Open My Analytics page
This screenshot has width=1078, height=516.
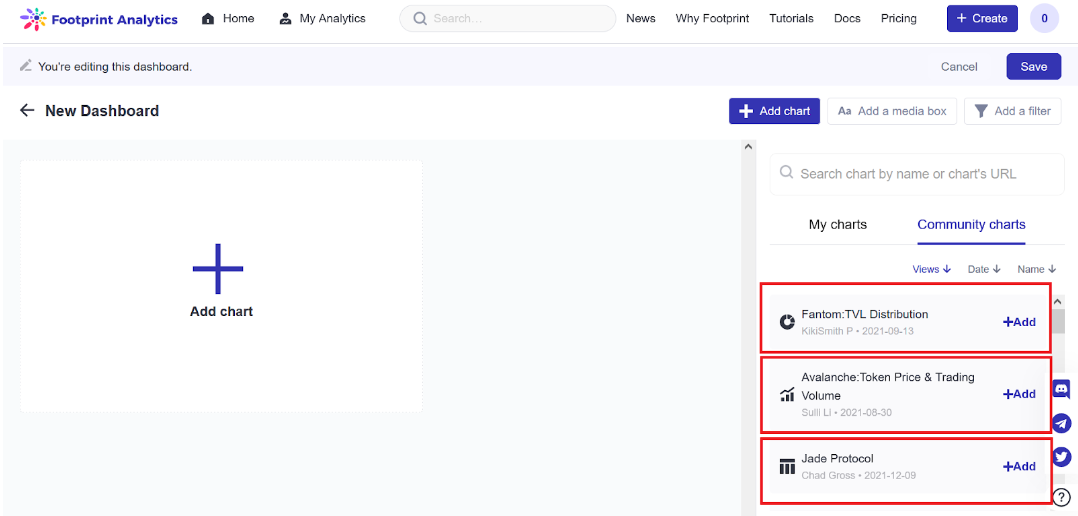322,19
